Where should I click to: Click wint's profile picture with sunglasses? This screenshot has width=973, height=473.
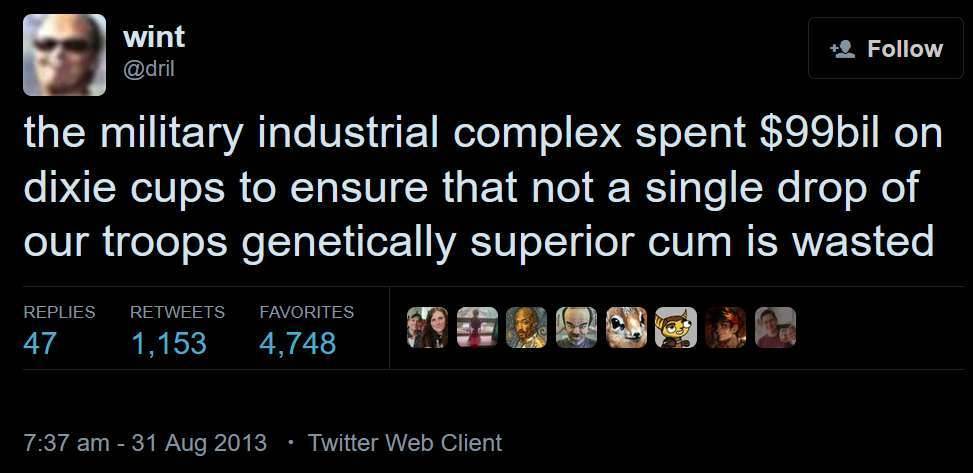65,55
